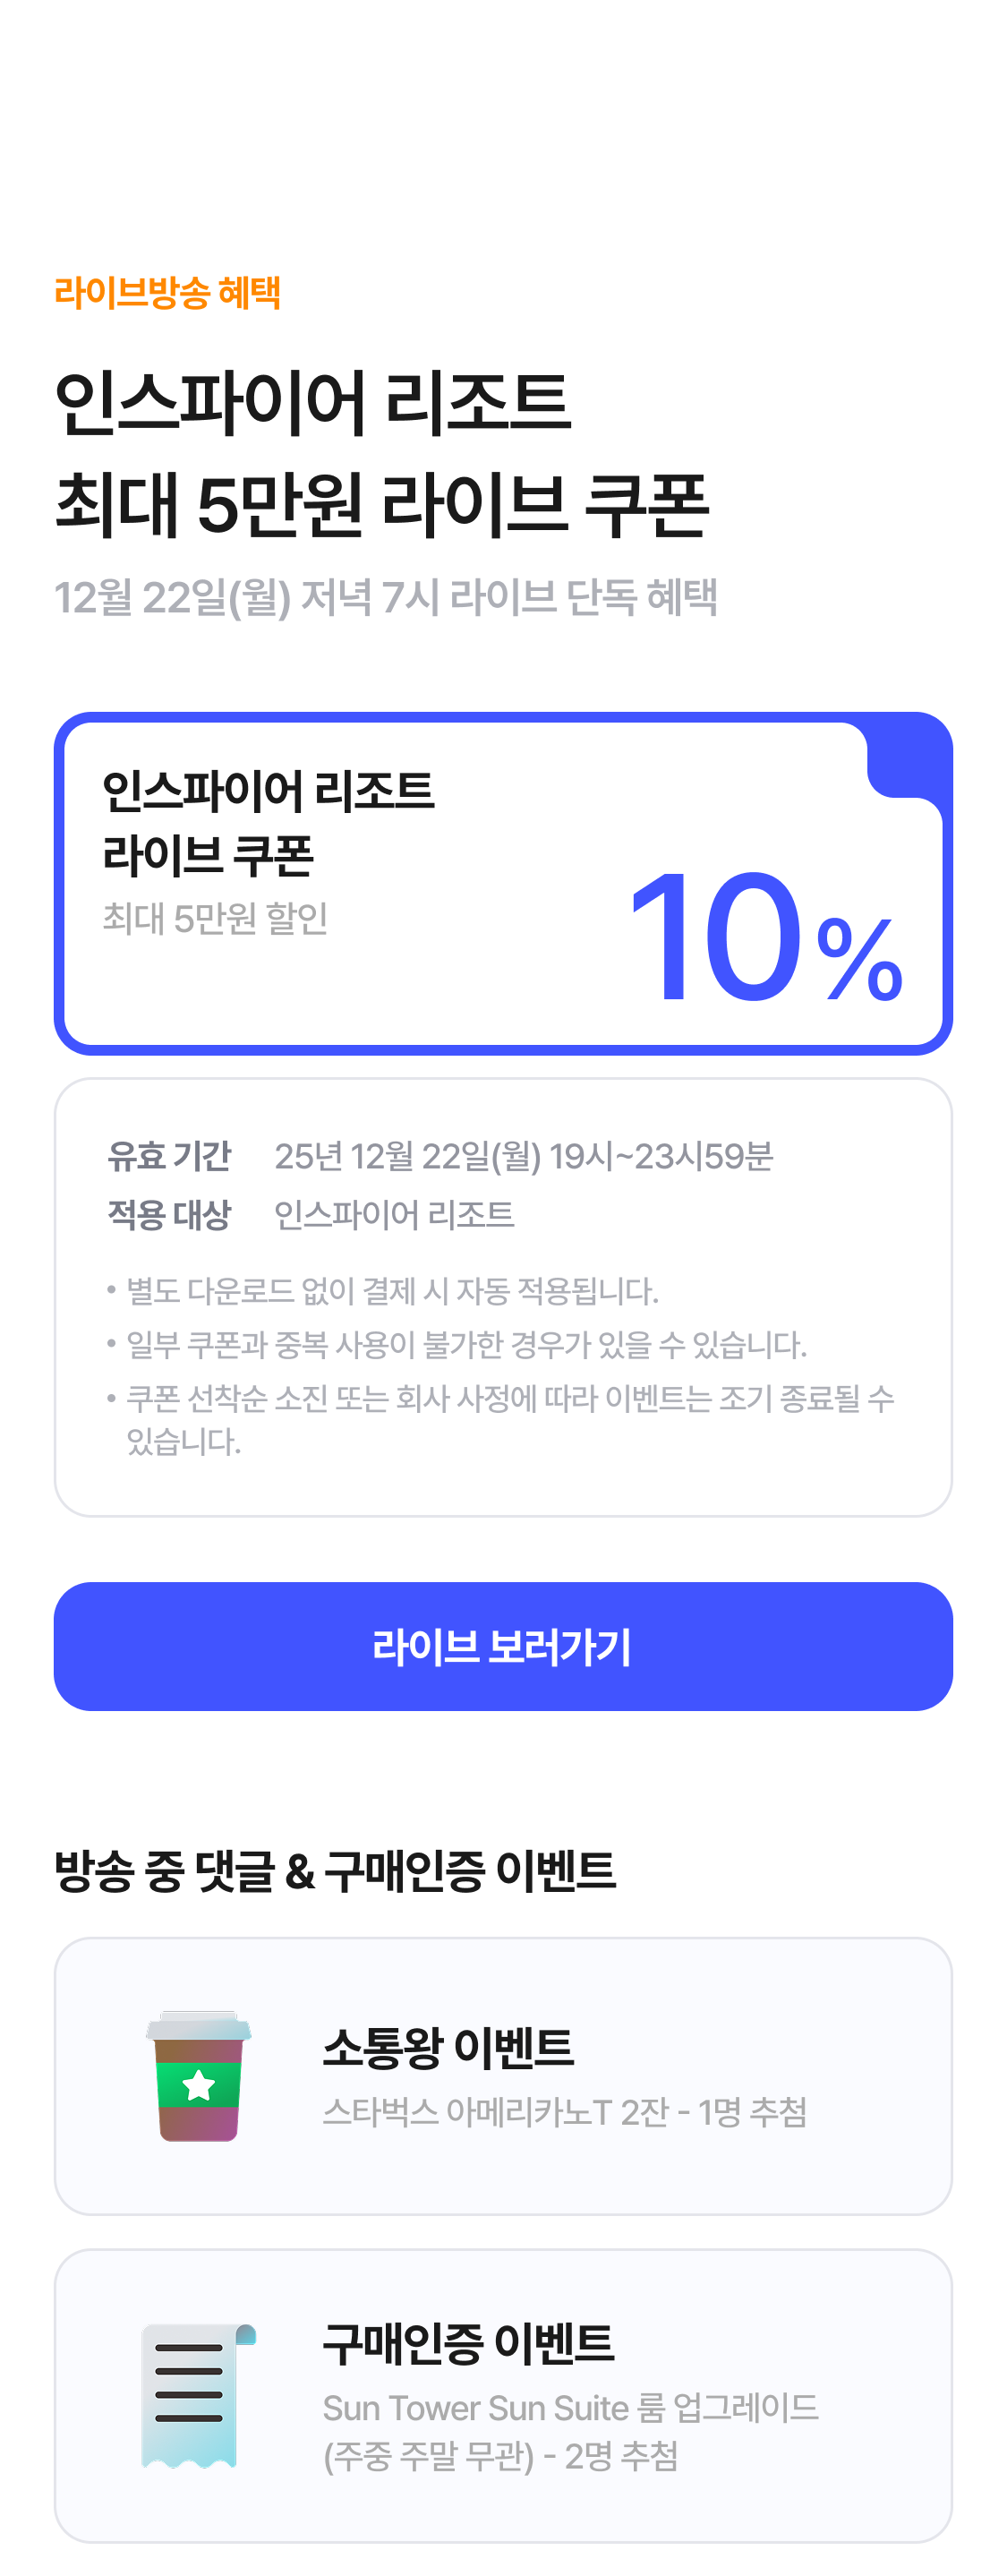
Task: Tap the 적용 대상 인스파이어 리조트 value
Action: coord(394,1214)
